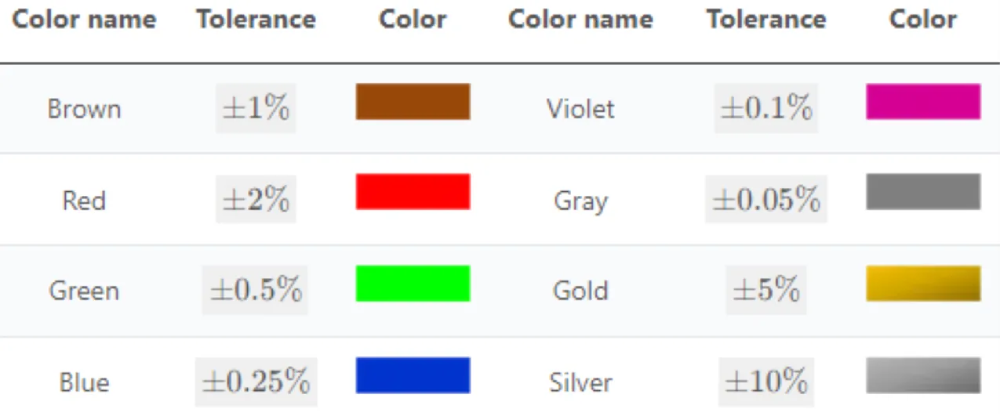
Task: Select the ±0.05% tolerance value
Action: click(766, 200)
